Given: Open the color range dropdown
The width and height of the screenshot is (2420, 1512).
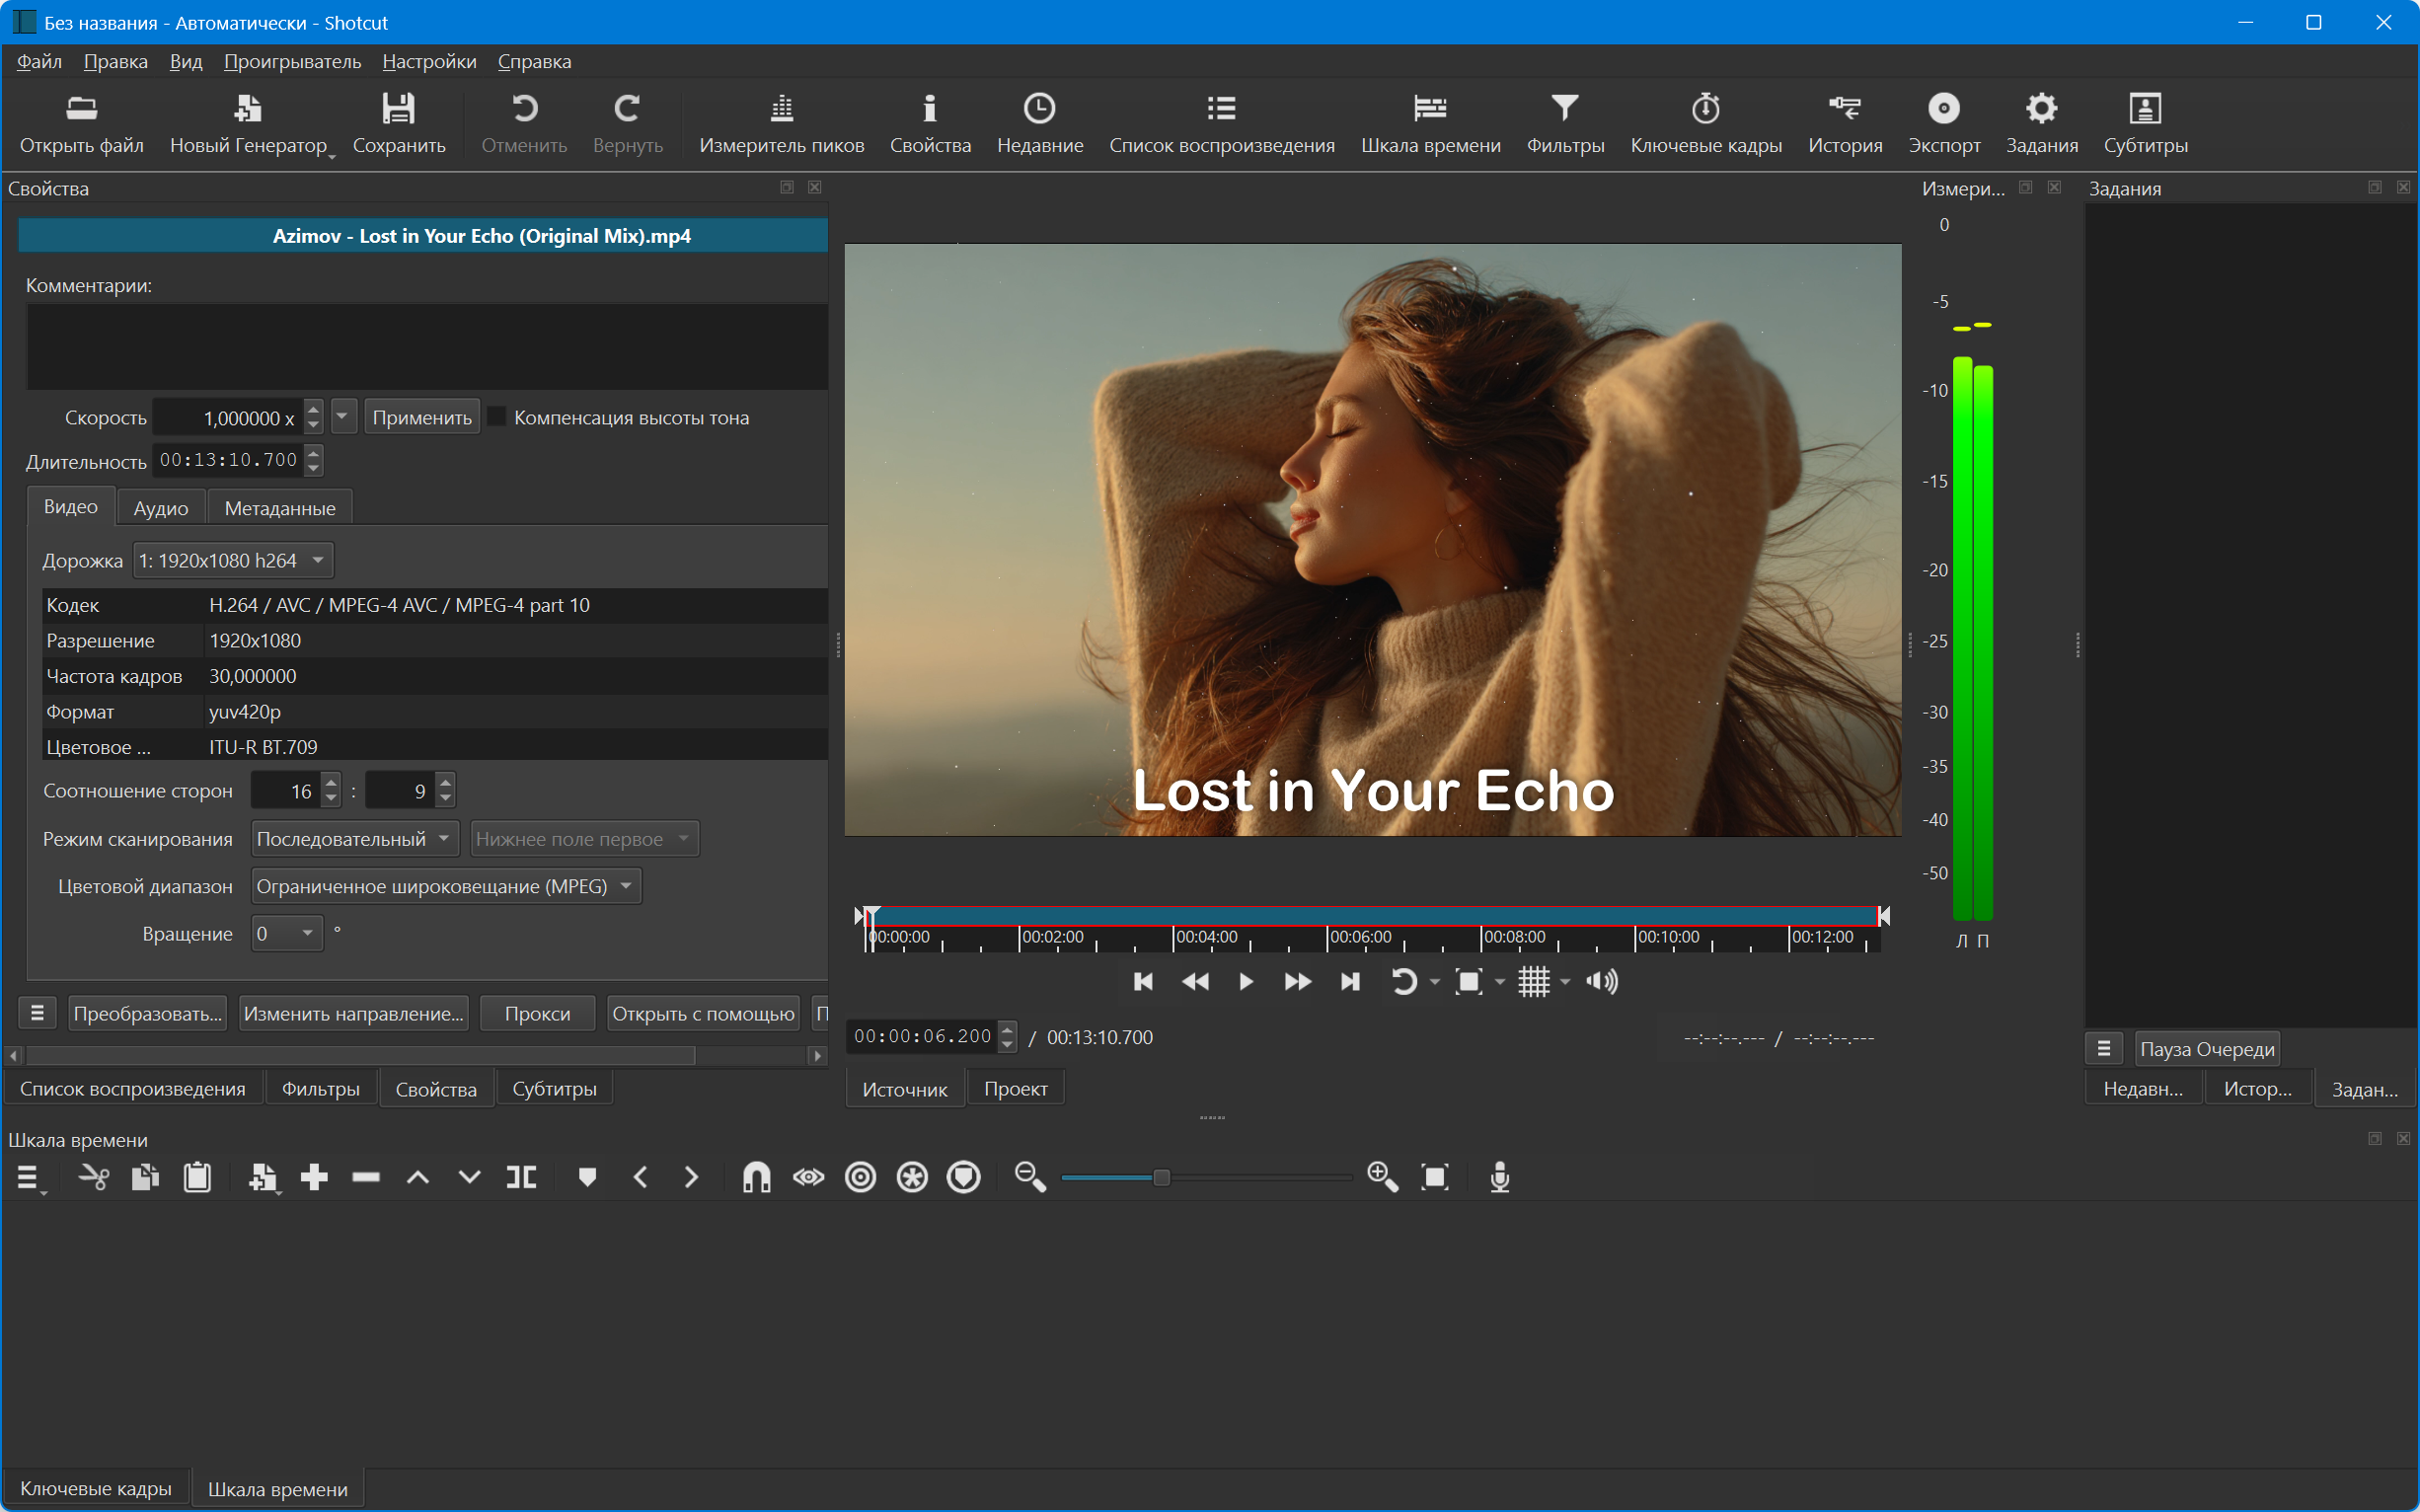Looking at the screenshot, I should 445,886.
